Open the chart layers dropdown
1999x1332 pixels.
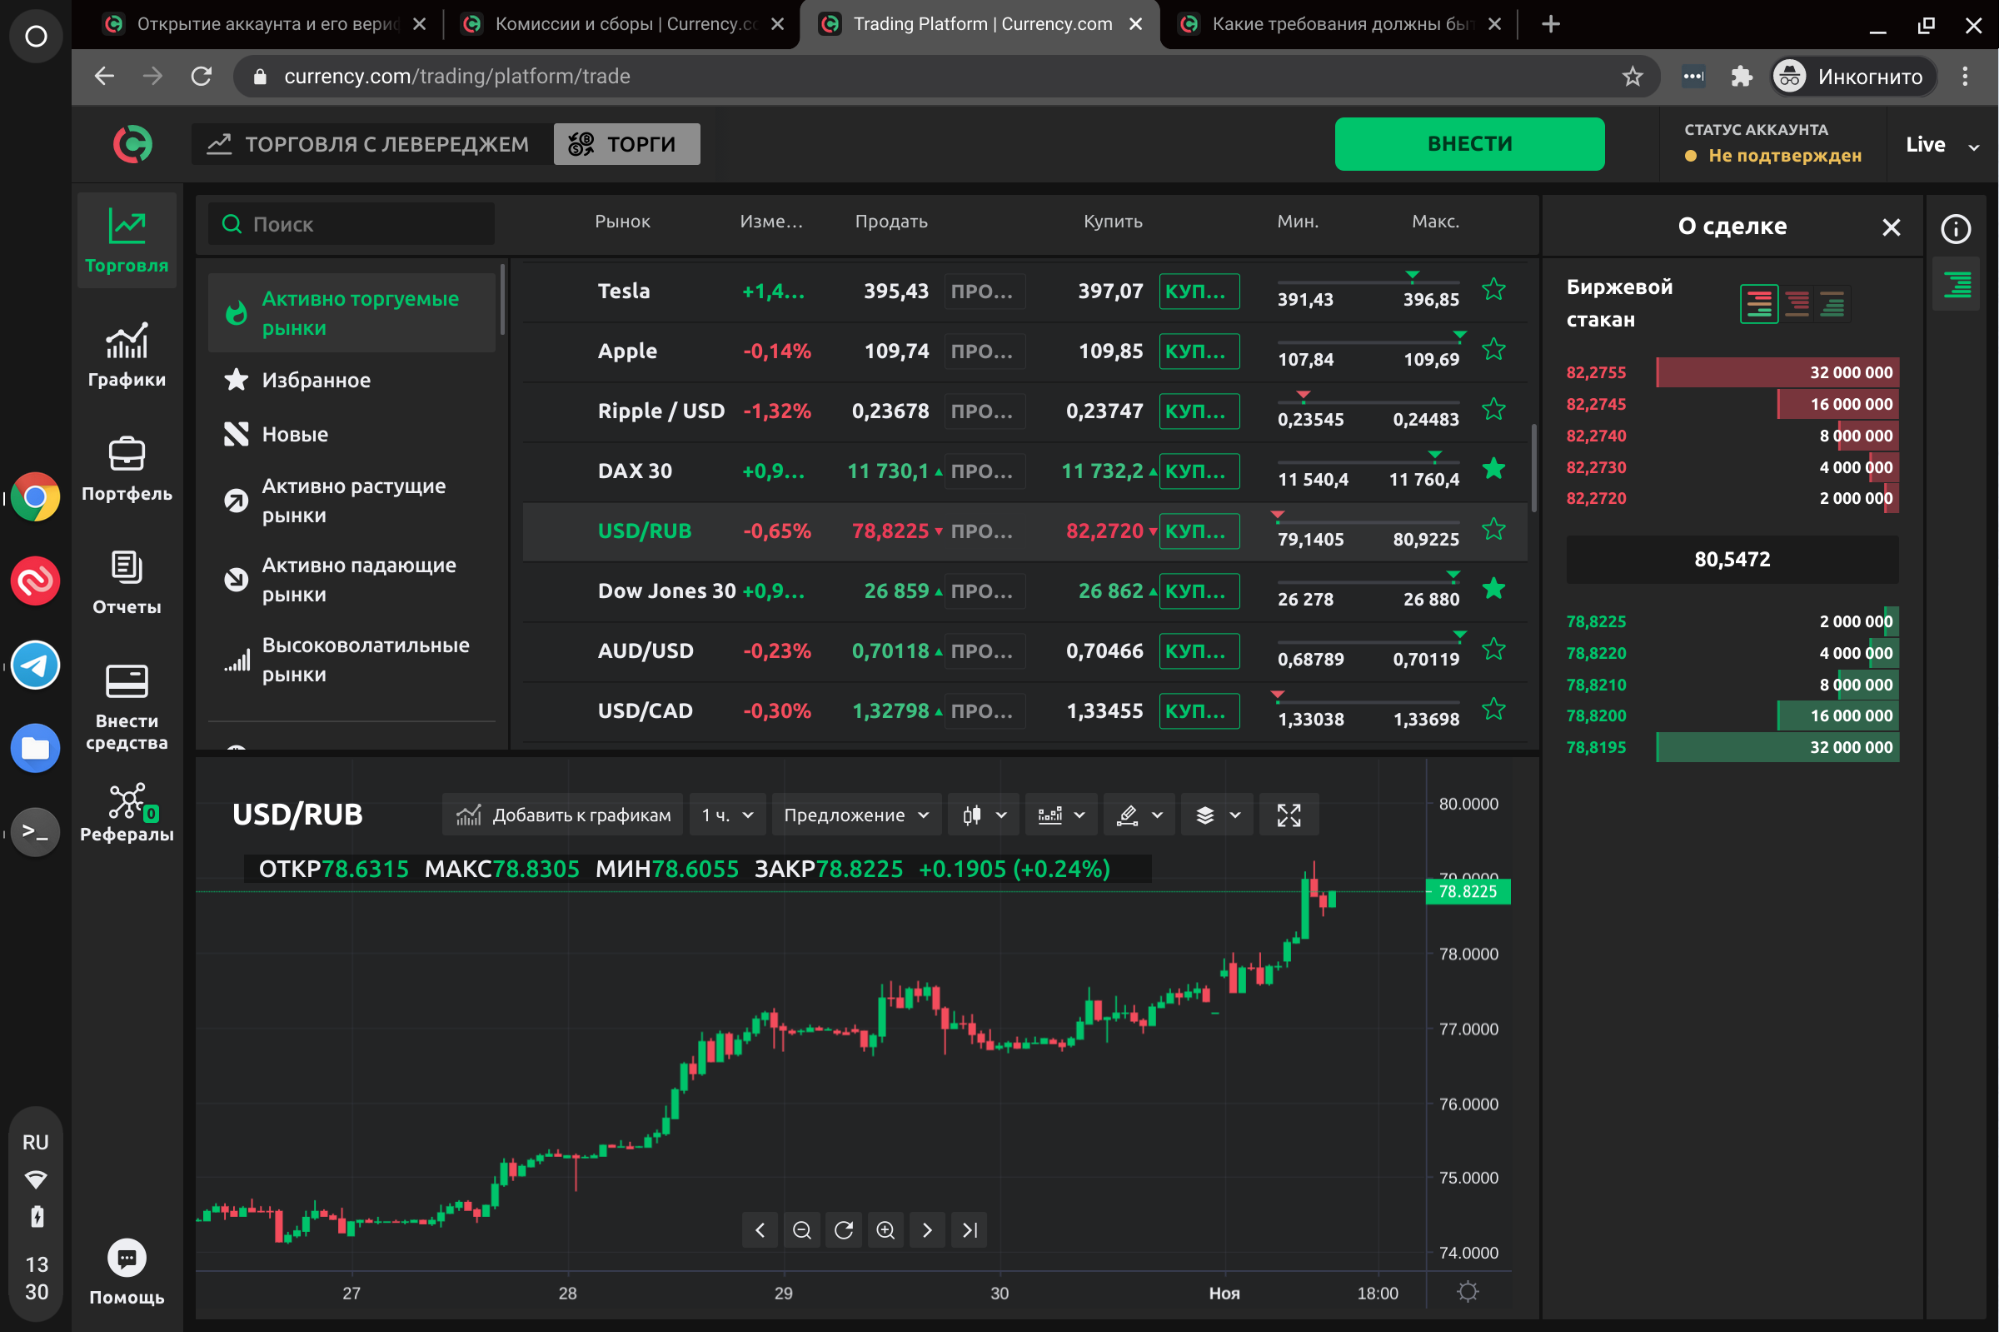pos(1218,815)
